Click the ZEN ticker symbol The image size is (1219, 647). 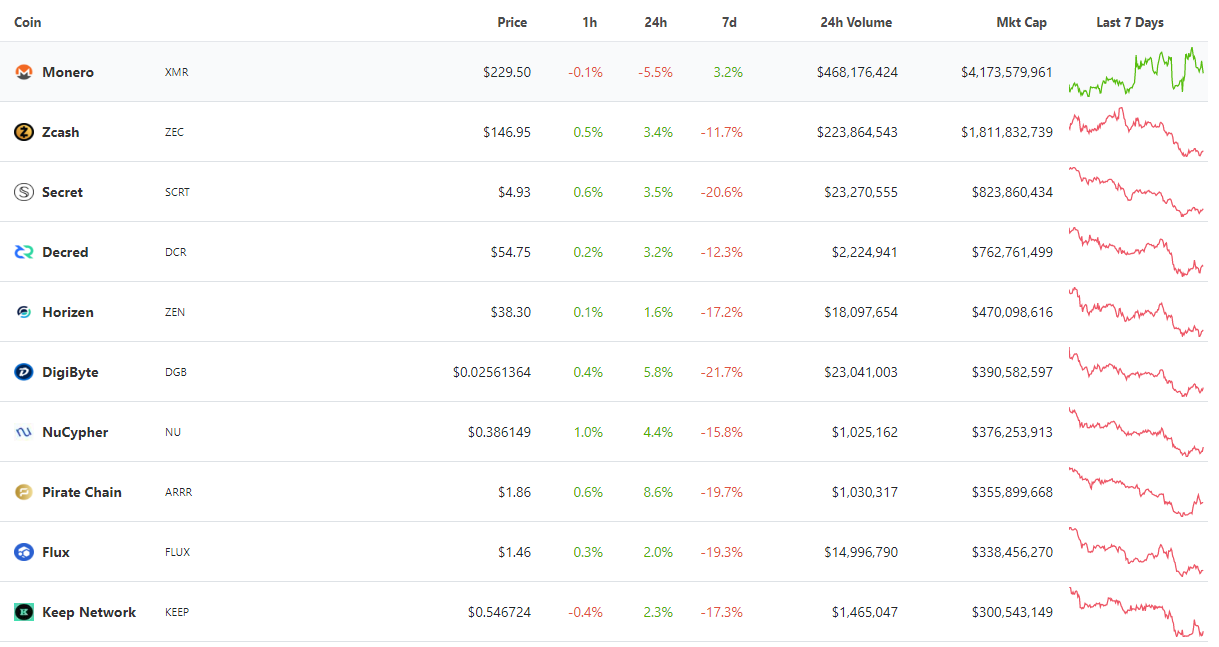coord(174,312)
